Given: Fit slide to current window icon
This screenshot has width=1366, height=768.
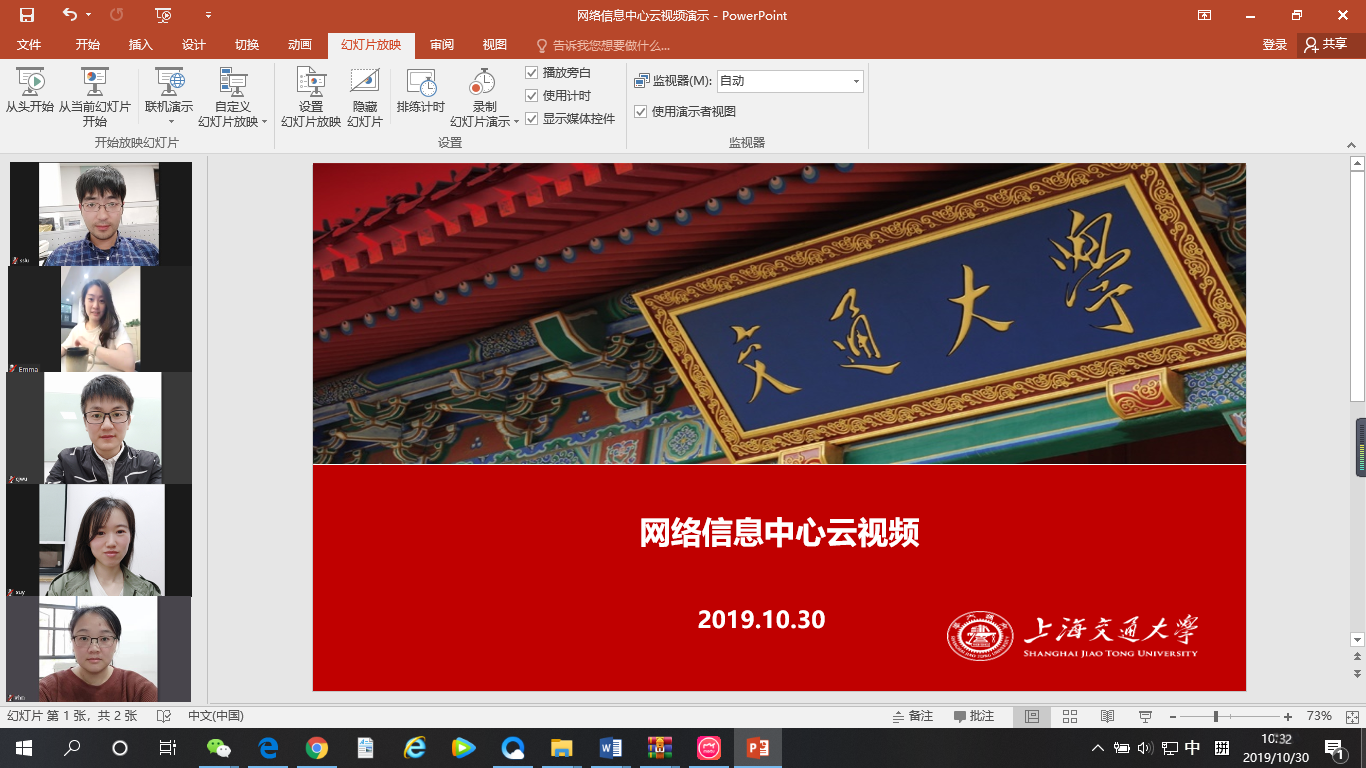Looking at the screenshot, I should 1353,716.
